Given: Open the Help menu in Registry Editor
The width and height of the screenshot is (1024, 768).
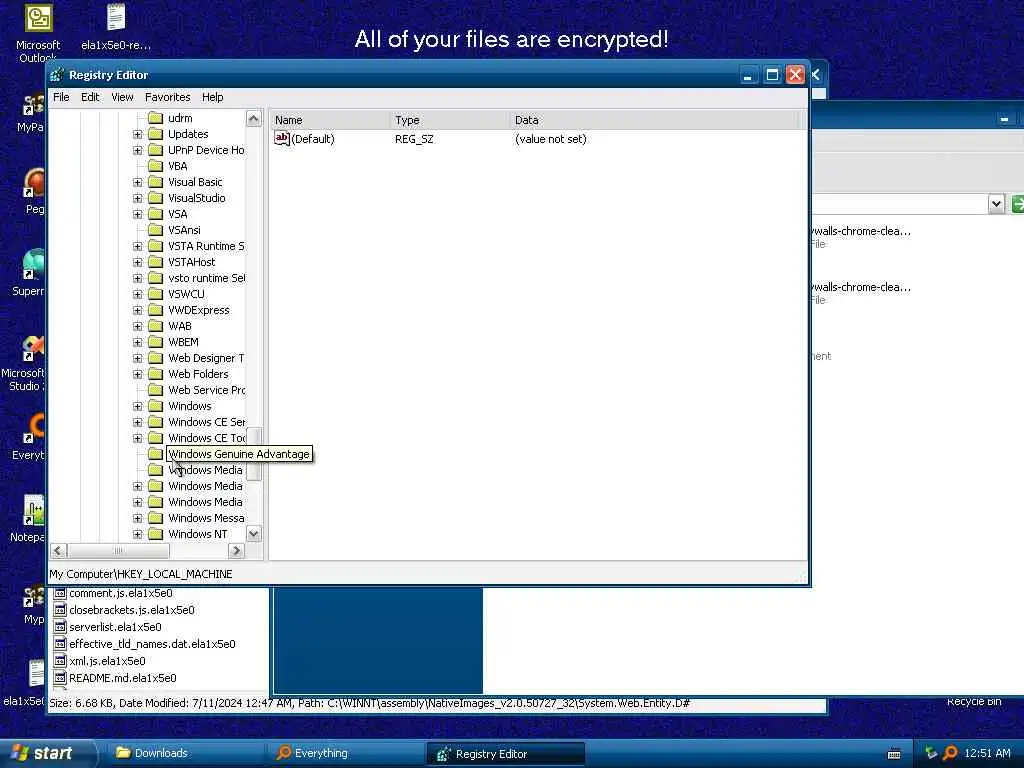Looking at the screenshot, I should pyautogui.click(x=212, y=97).
